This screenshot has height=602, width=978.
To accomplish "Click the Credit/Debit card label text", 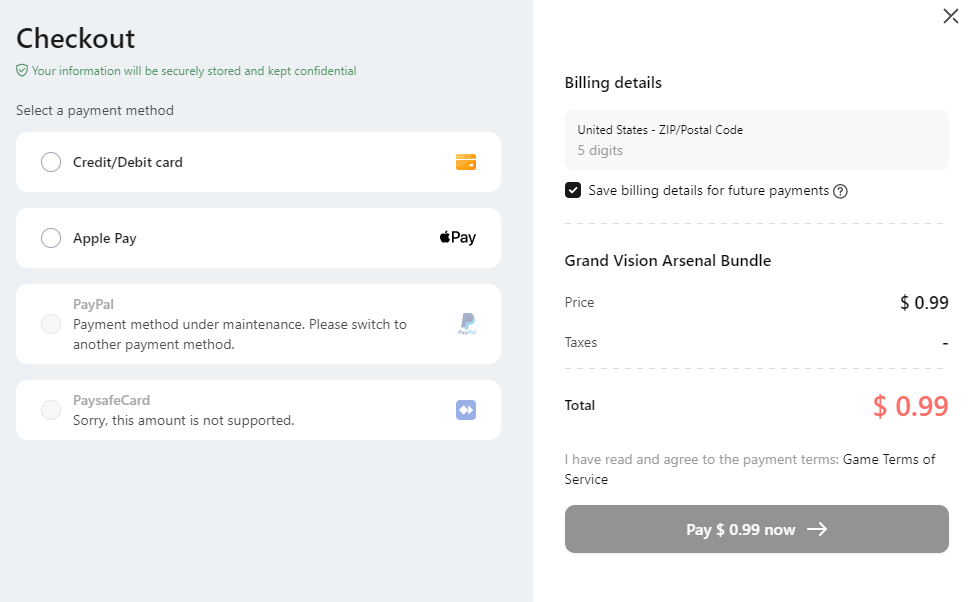I will pos(128,162).
